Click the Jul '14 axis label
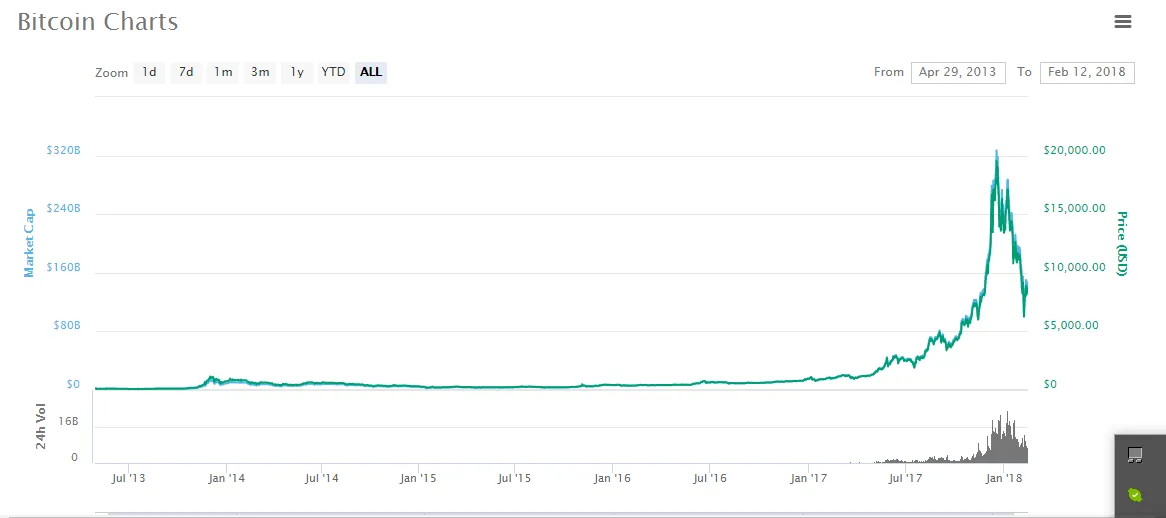Image resolution: width=1166 pixels, height=518 pixels. coord(323,478)
